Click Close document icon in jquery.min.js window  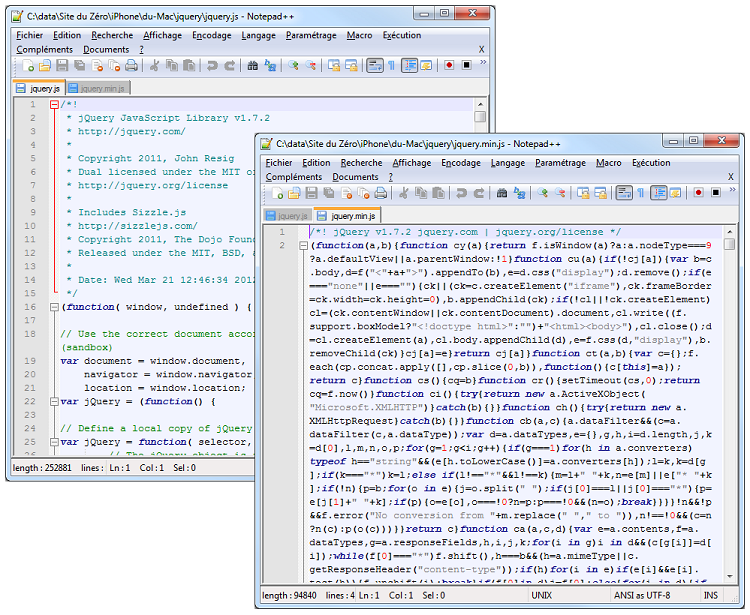[x=346, y=193]
